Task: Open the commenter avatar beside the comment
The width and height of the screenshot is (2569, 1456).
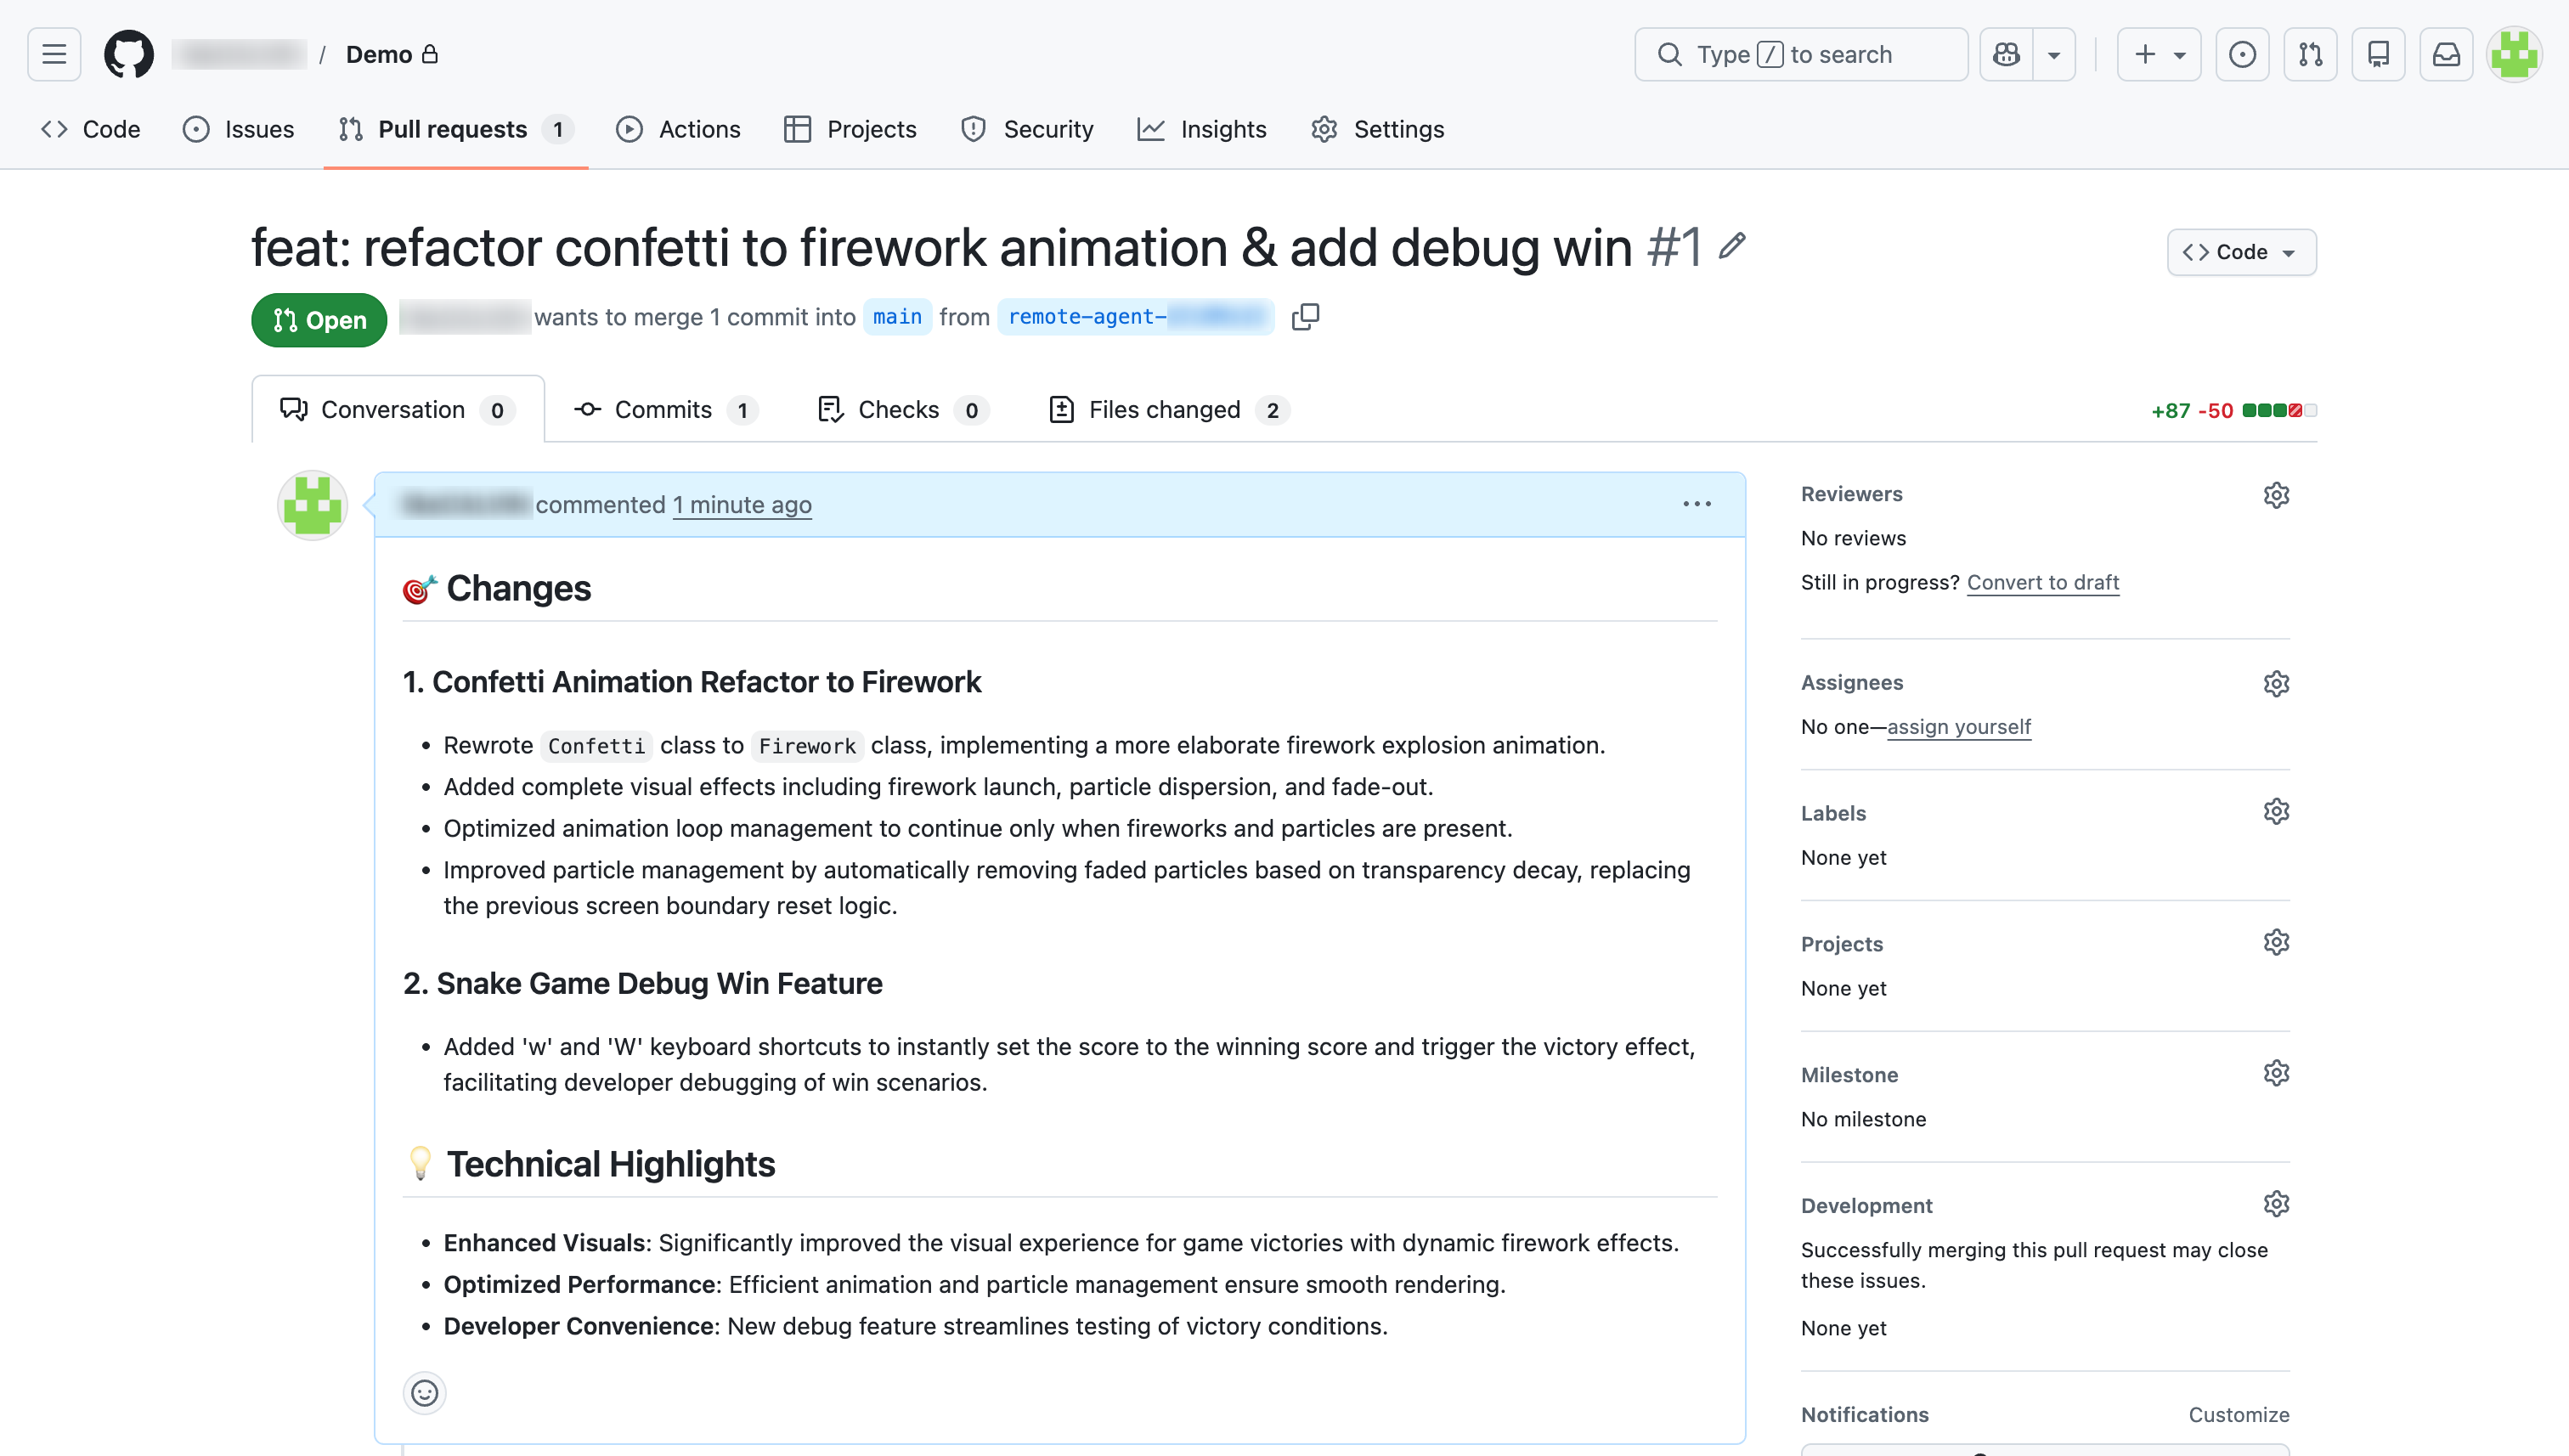Action: (312, 505)
